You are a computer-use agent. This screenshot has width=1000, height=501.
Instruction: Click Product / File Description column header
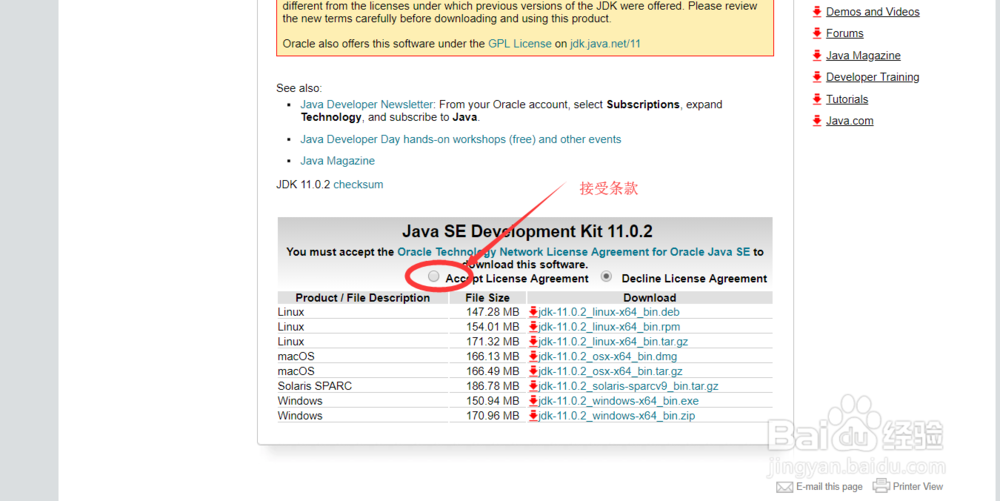(363, 298)
